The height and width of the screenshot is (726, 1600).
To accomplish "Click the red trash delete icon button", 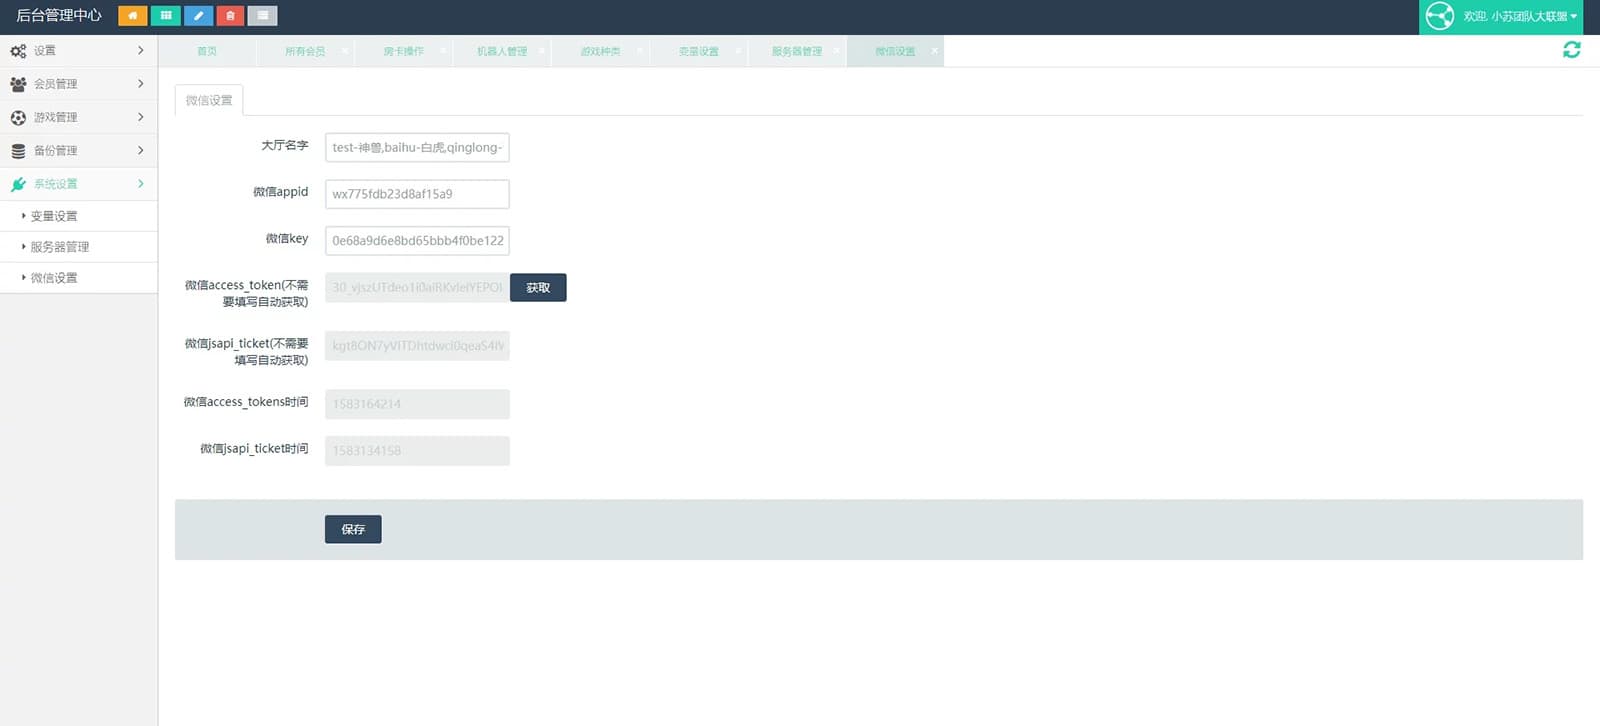I will coord(230,16).
